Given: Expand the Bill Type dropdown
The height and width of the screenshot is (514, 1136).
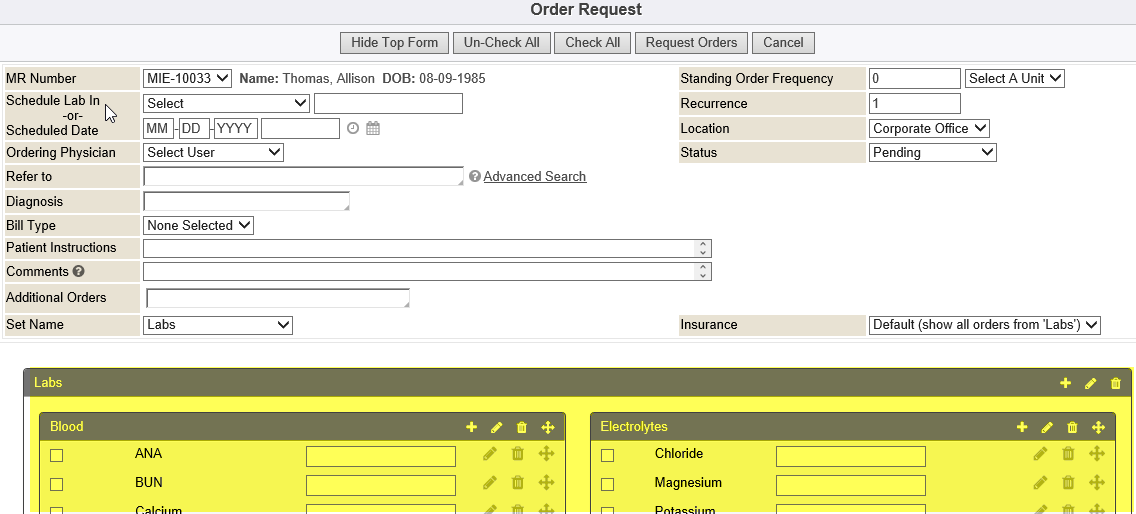Looking at the screenshot, I should tap(198, 226).
